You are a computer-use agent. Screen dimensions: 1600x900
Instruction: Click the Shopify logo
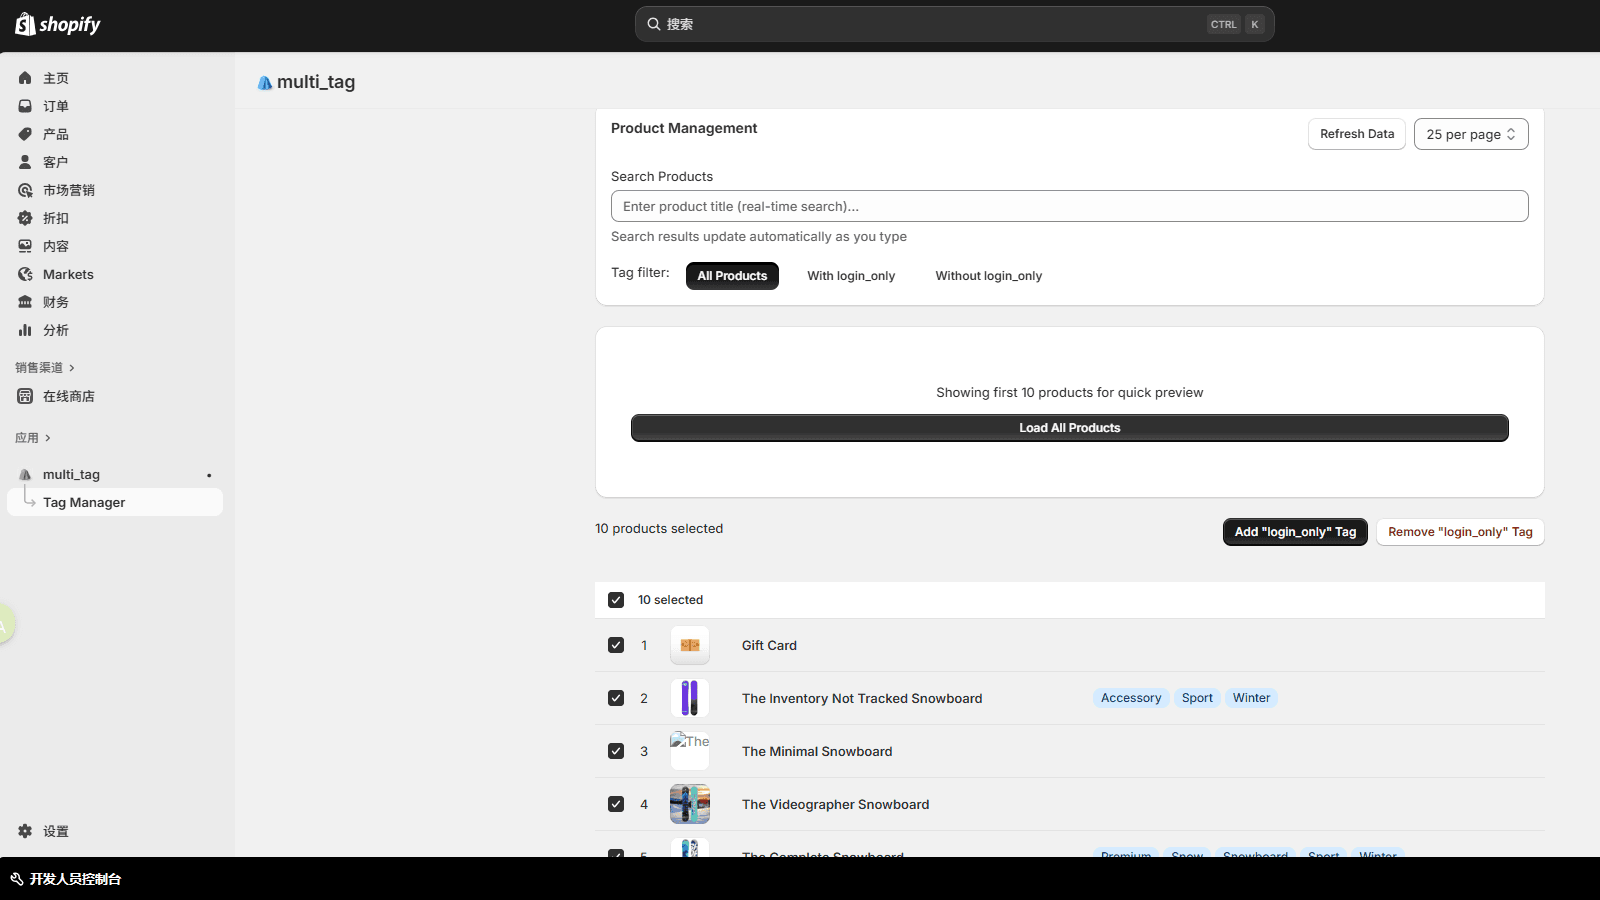(58, 24)
